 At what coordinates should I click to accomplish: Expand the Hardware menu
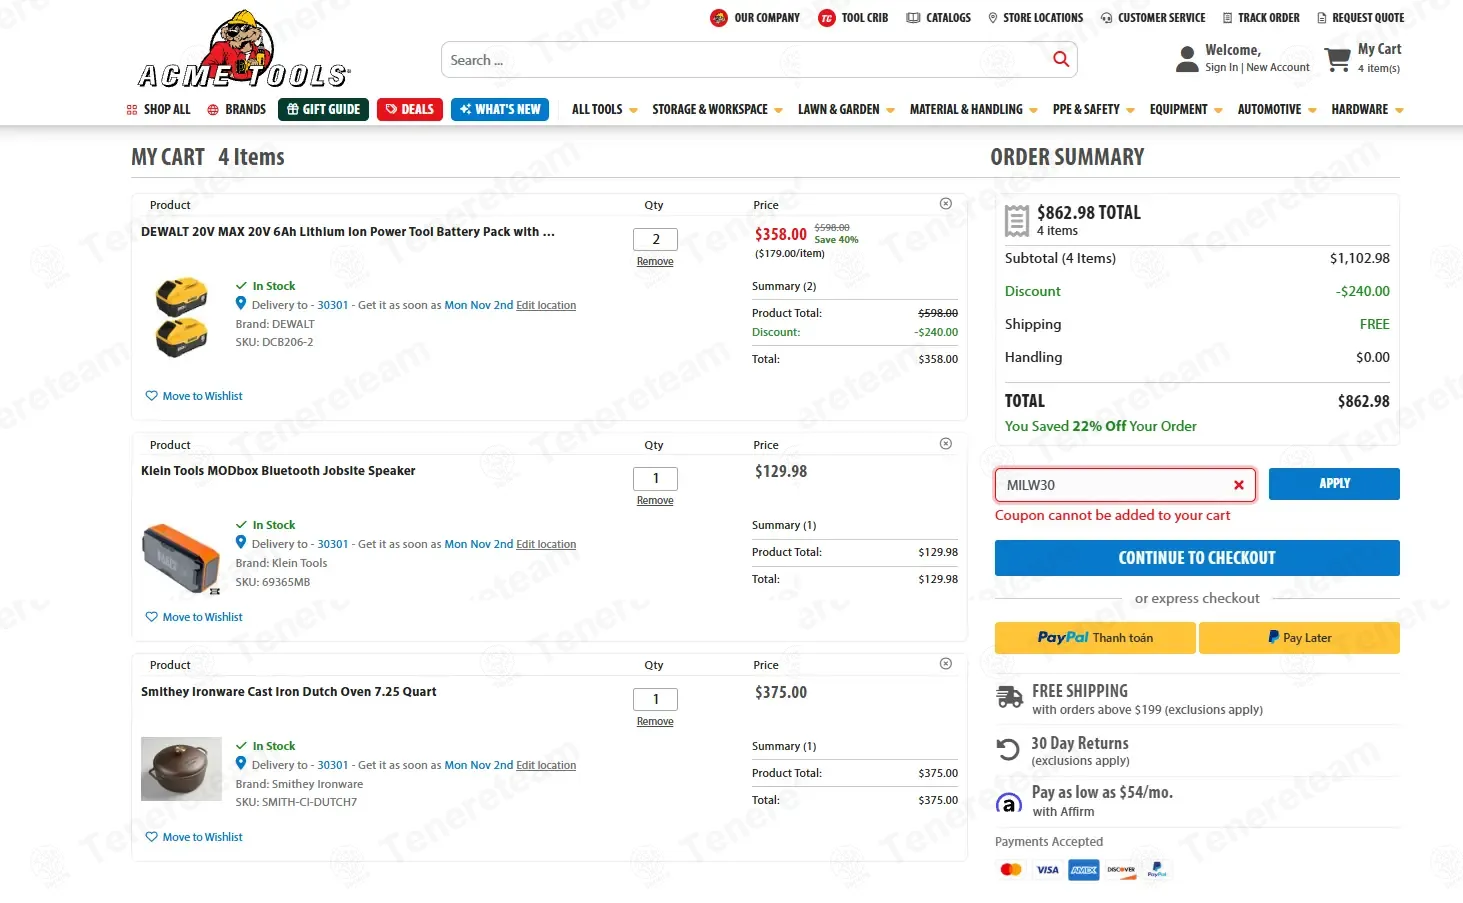[x=1367, y=110]
